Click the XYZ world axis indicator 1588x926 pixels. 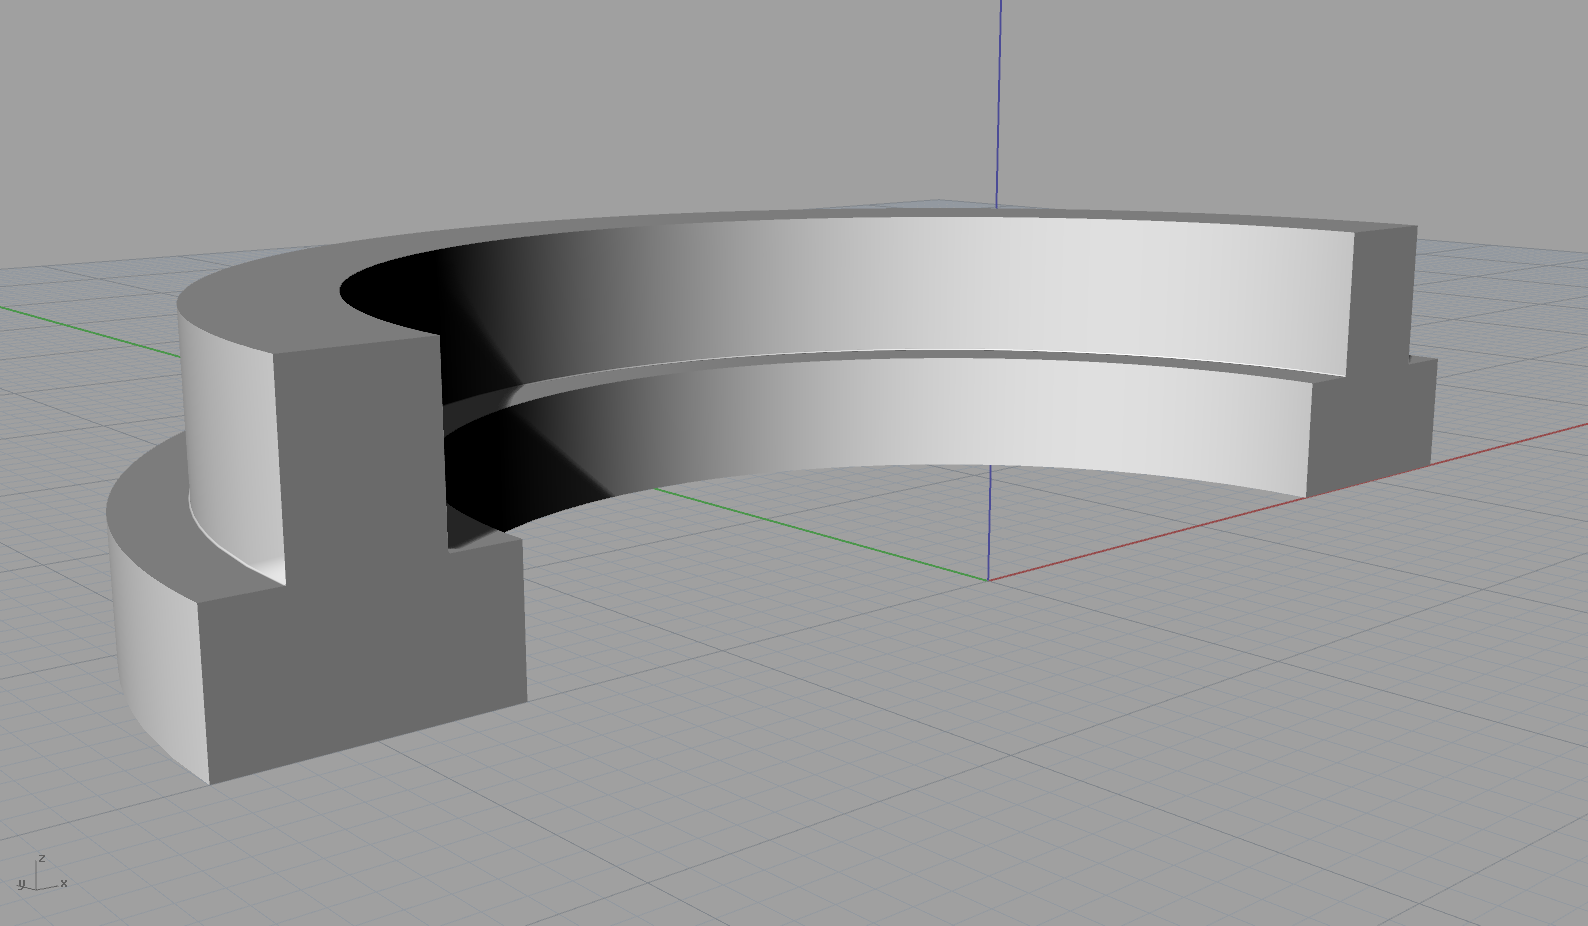pos(42,874)
